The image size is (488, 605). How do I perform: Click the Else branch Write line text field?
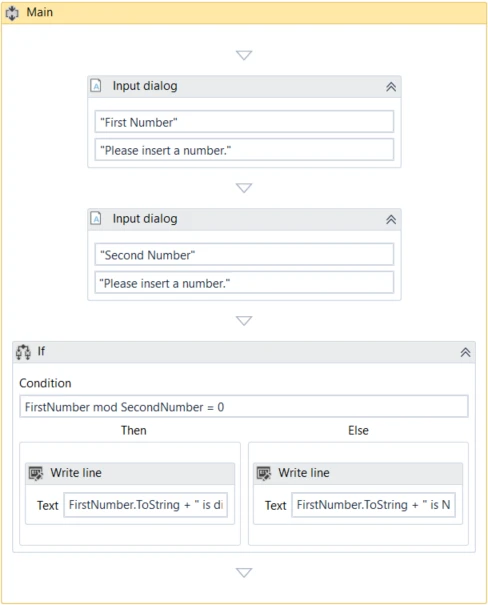point(373,505)
